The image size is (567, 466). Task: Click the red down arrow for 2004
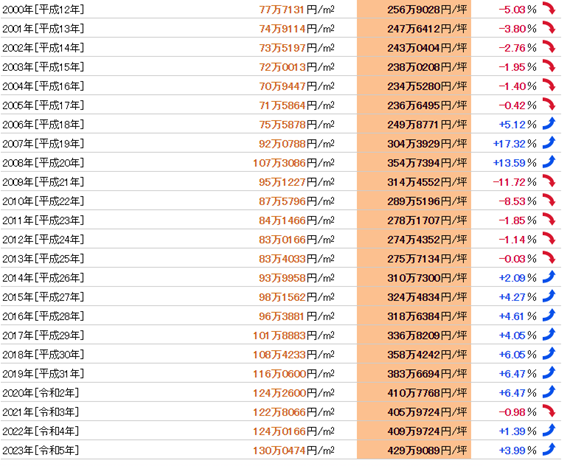click(x=549, y=85)
